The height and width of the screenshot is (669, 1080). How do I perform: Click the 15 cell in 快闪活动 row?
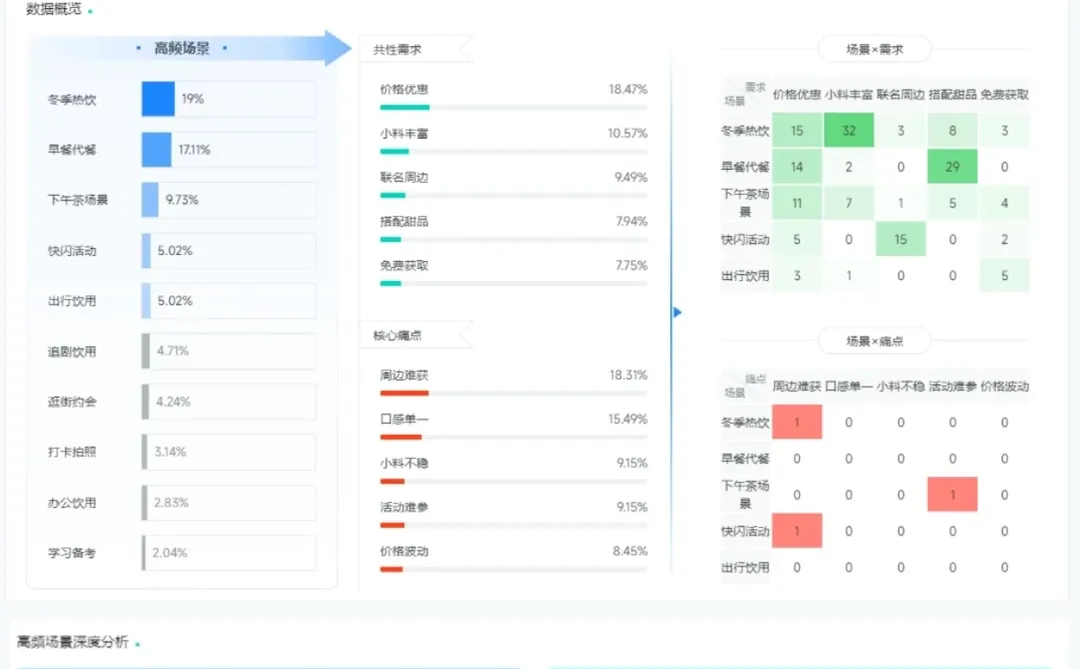(x=900, y=240)
